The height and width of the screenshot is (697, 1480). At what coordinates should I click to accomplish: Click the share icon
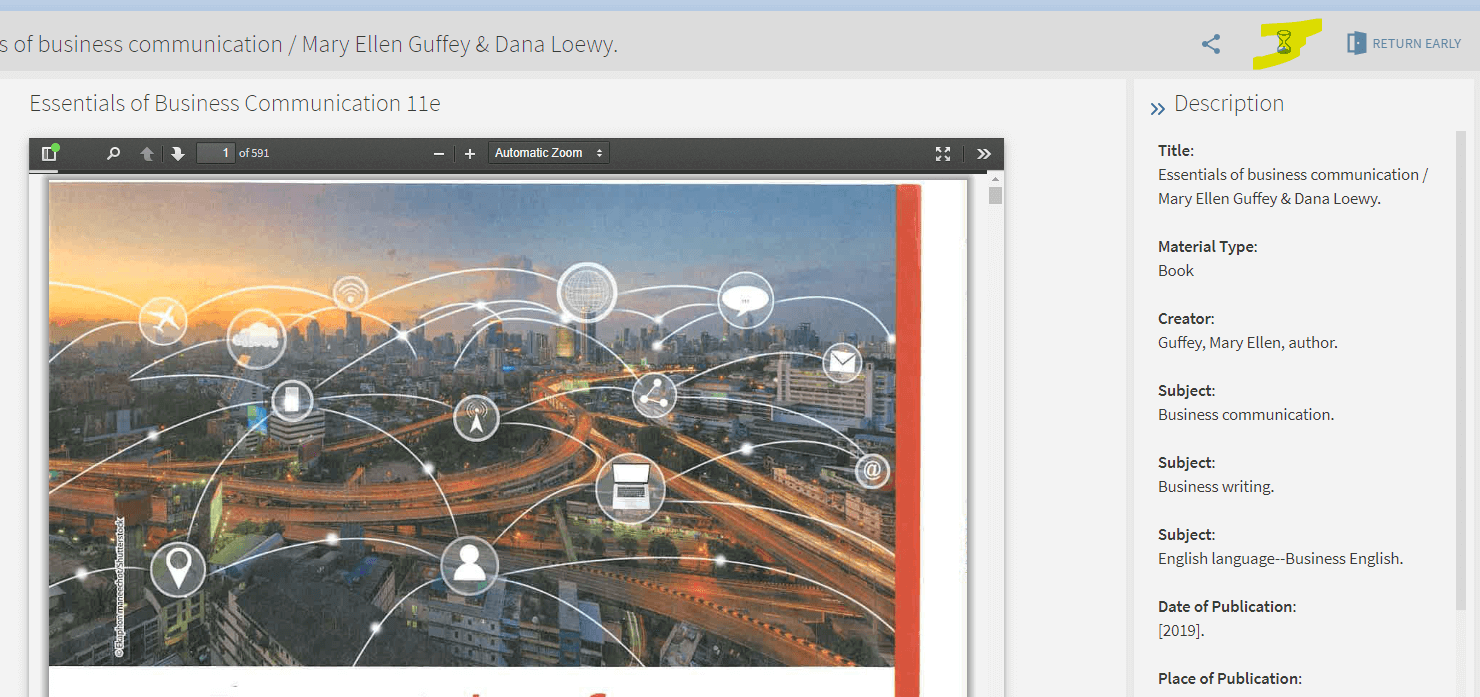pos(1211,44)
